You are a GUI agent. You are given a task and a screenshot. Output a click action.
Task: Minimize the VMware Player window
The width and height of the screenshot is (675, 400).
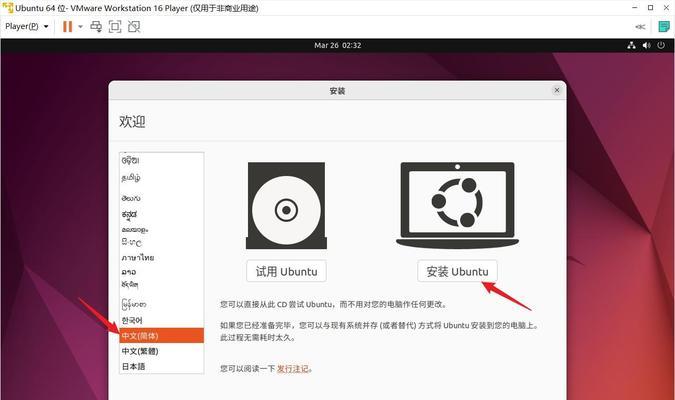pos(635,8)
